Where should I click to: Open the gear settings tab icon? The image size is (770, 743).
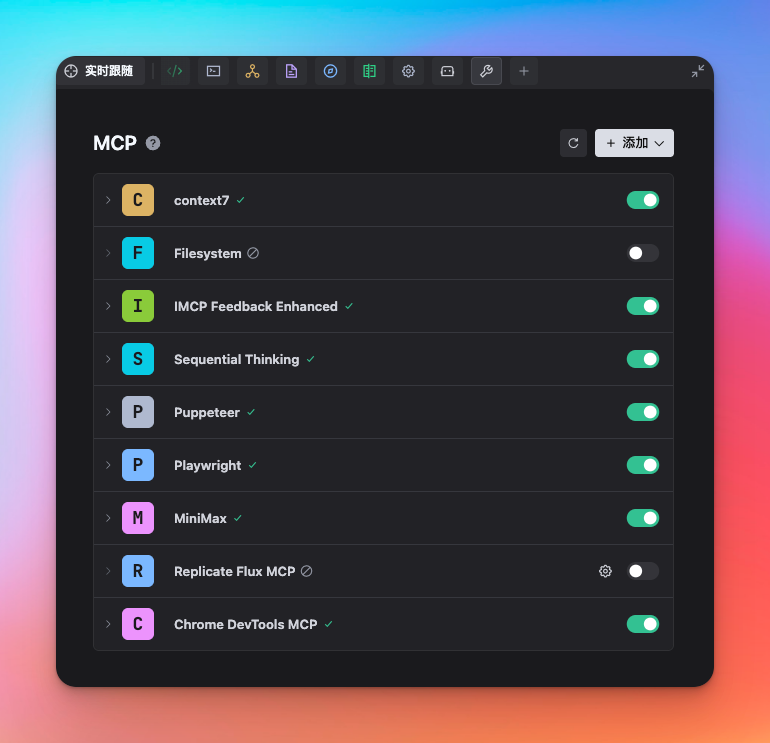[x=408, y=71]
